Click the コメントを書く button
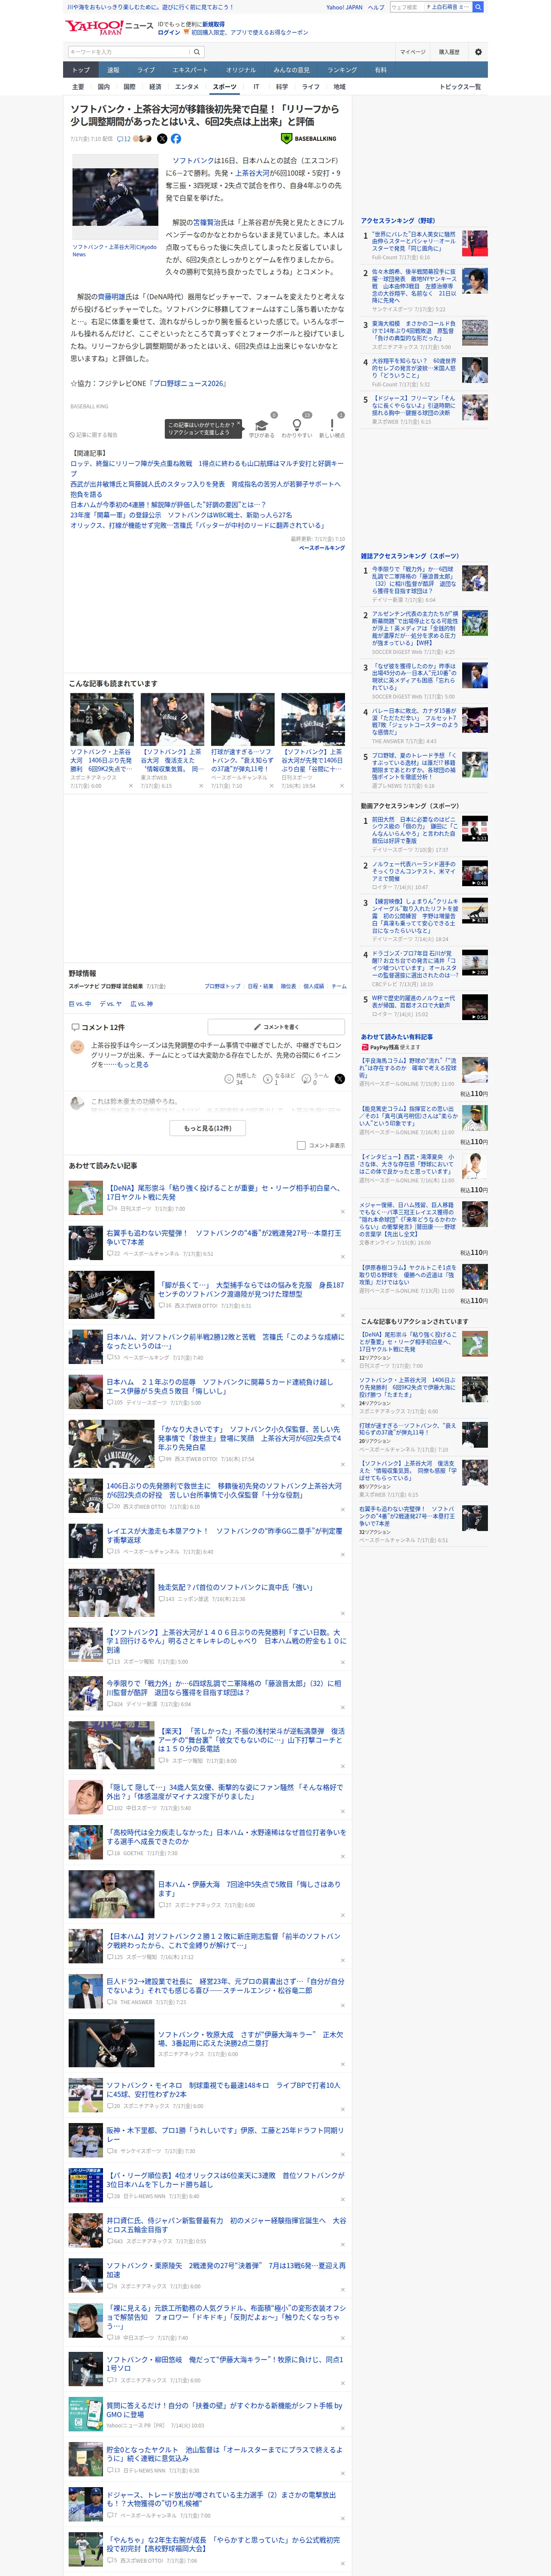The width and height of the screenshot is (551, 2576). [276, 1027]
